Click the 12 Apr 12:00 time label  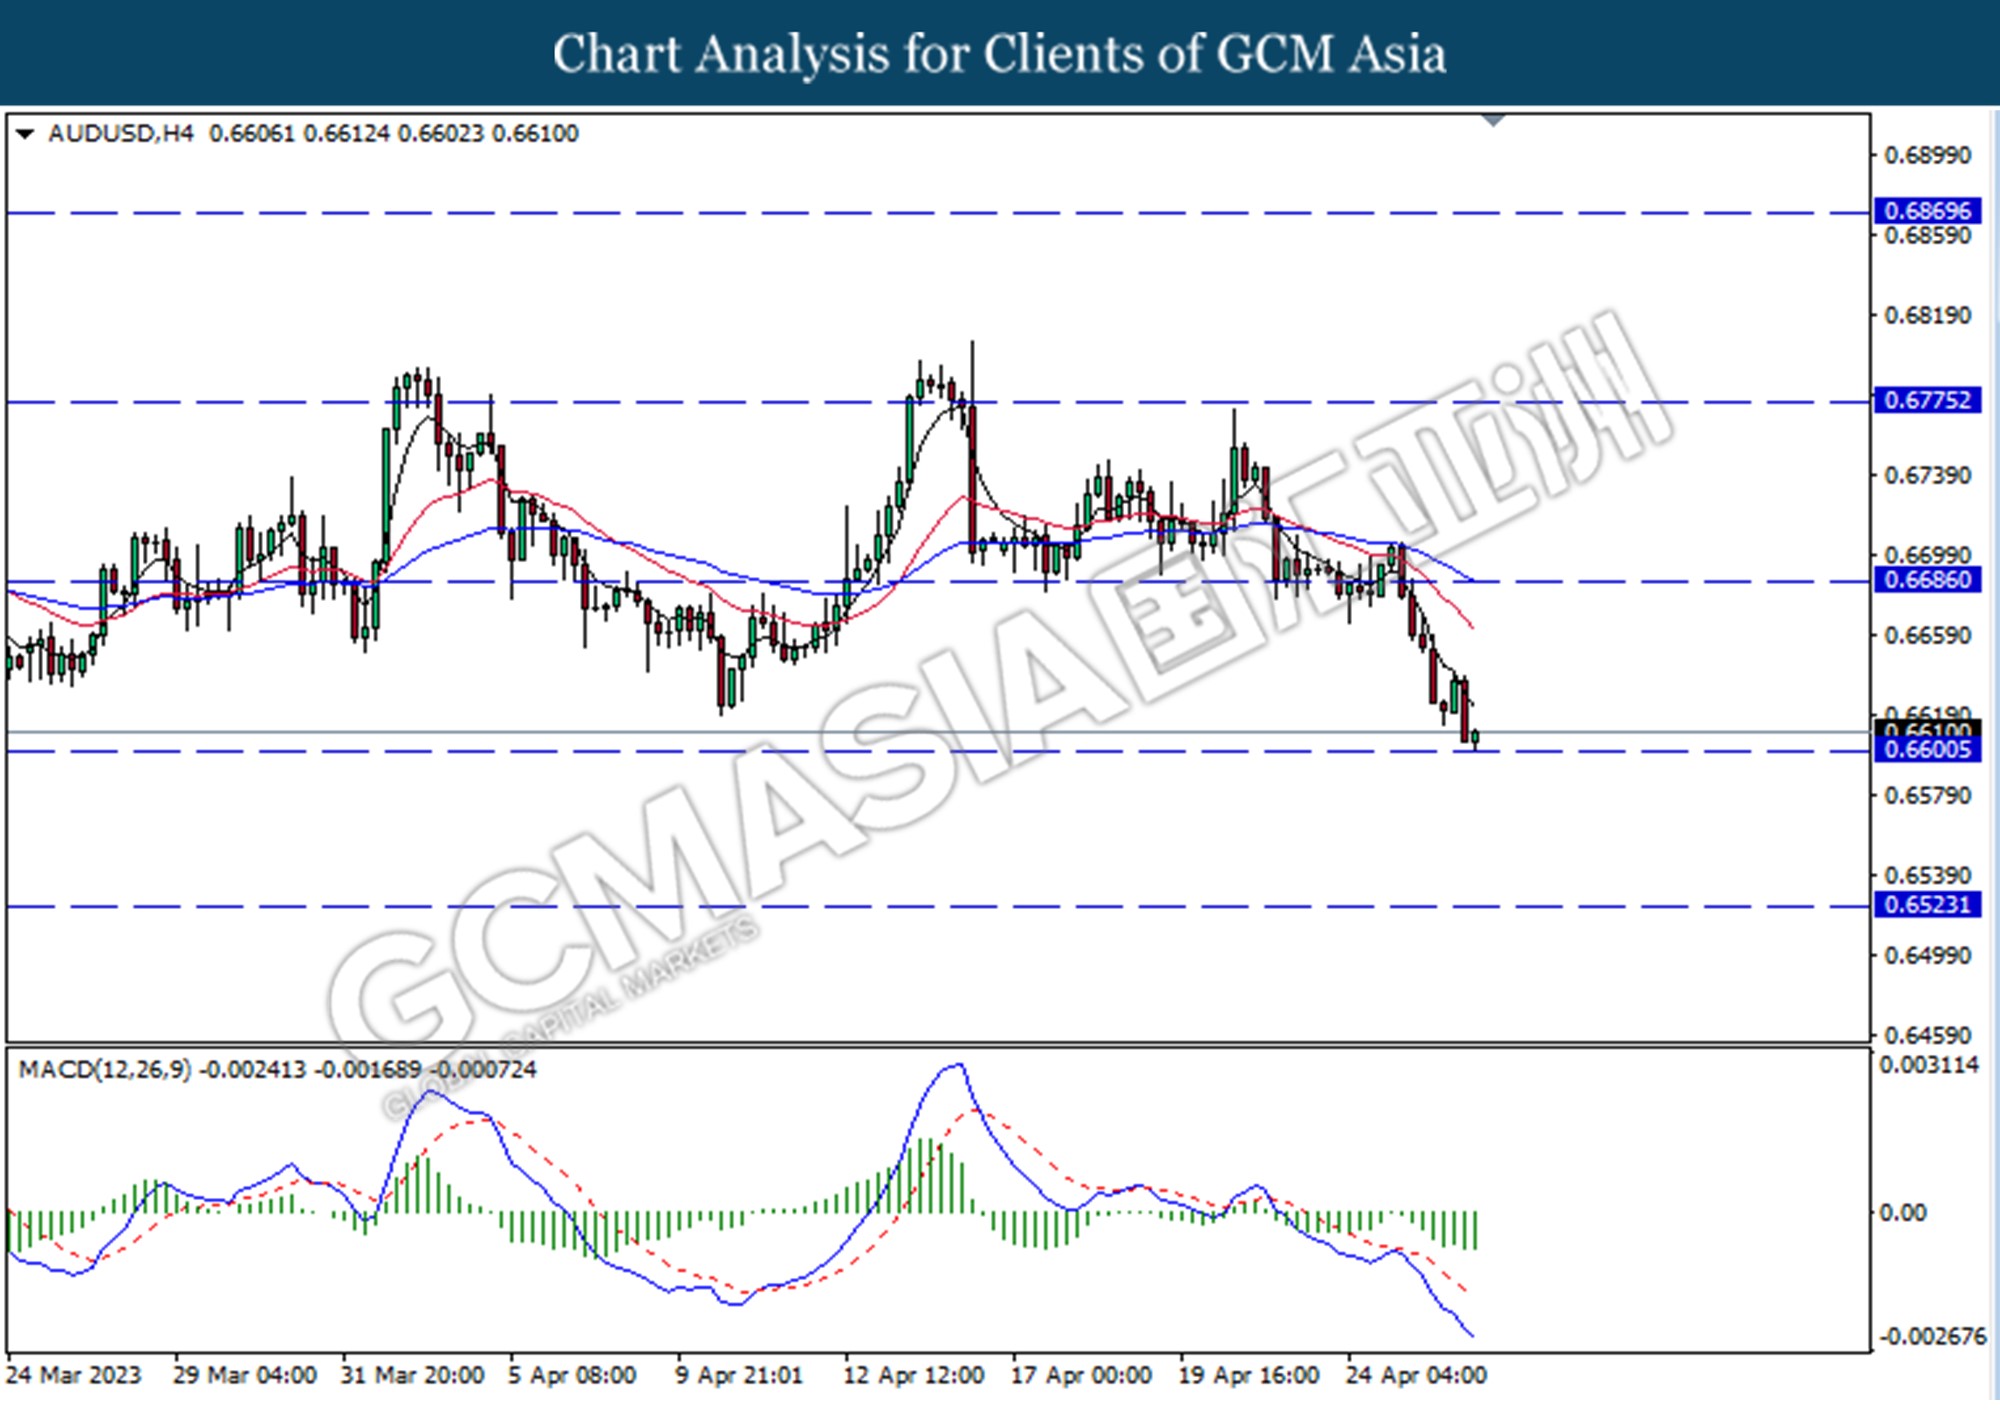pos(914,1375)
